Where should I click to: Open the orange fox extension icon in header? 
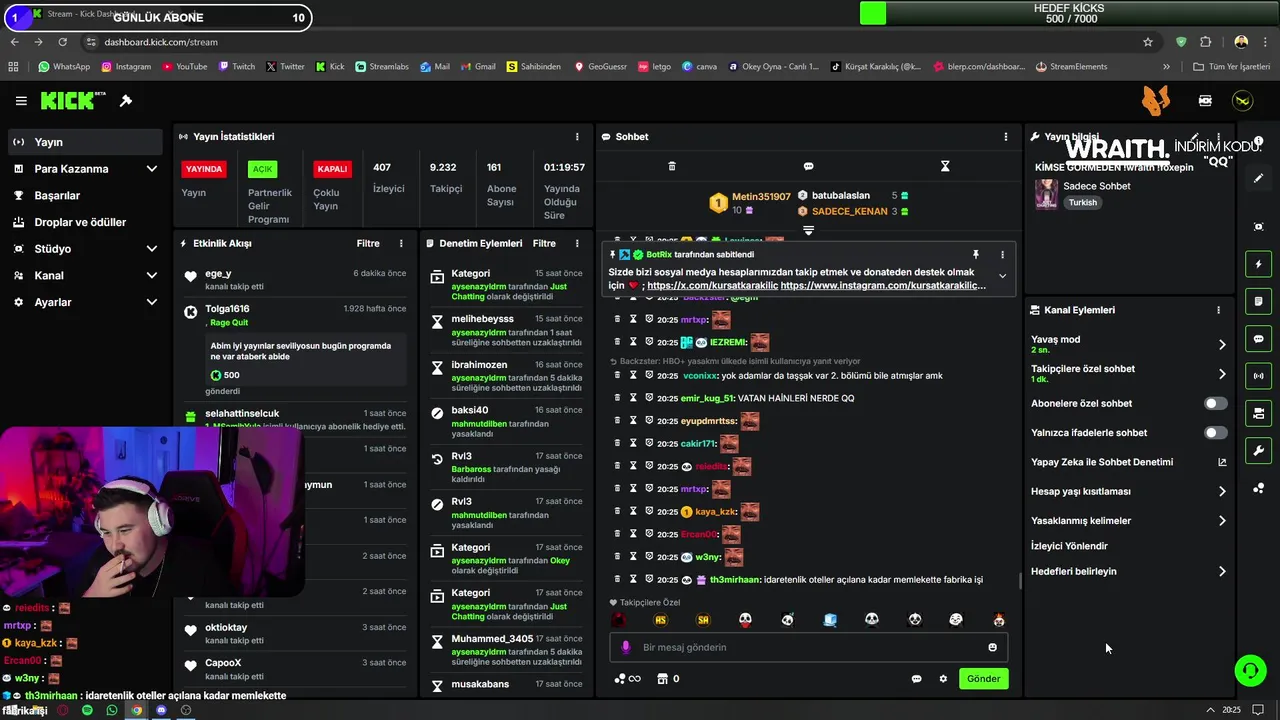(1156, 100)
